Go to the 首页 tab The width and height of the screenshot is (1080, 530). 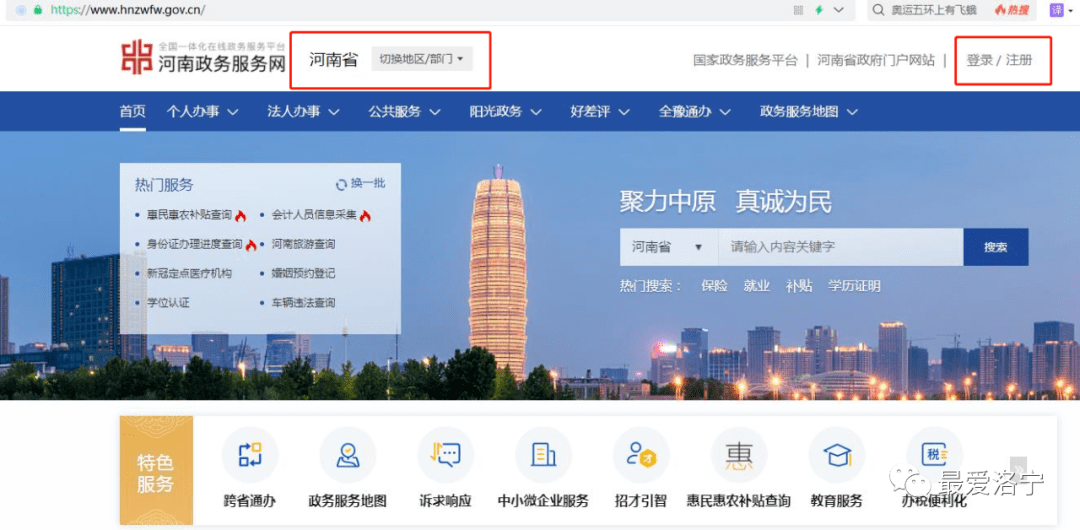(x=132, y=111)
